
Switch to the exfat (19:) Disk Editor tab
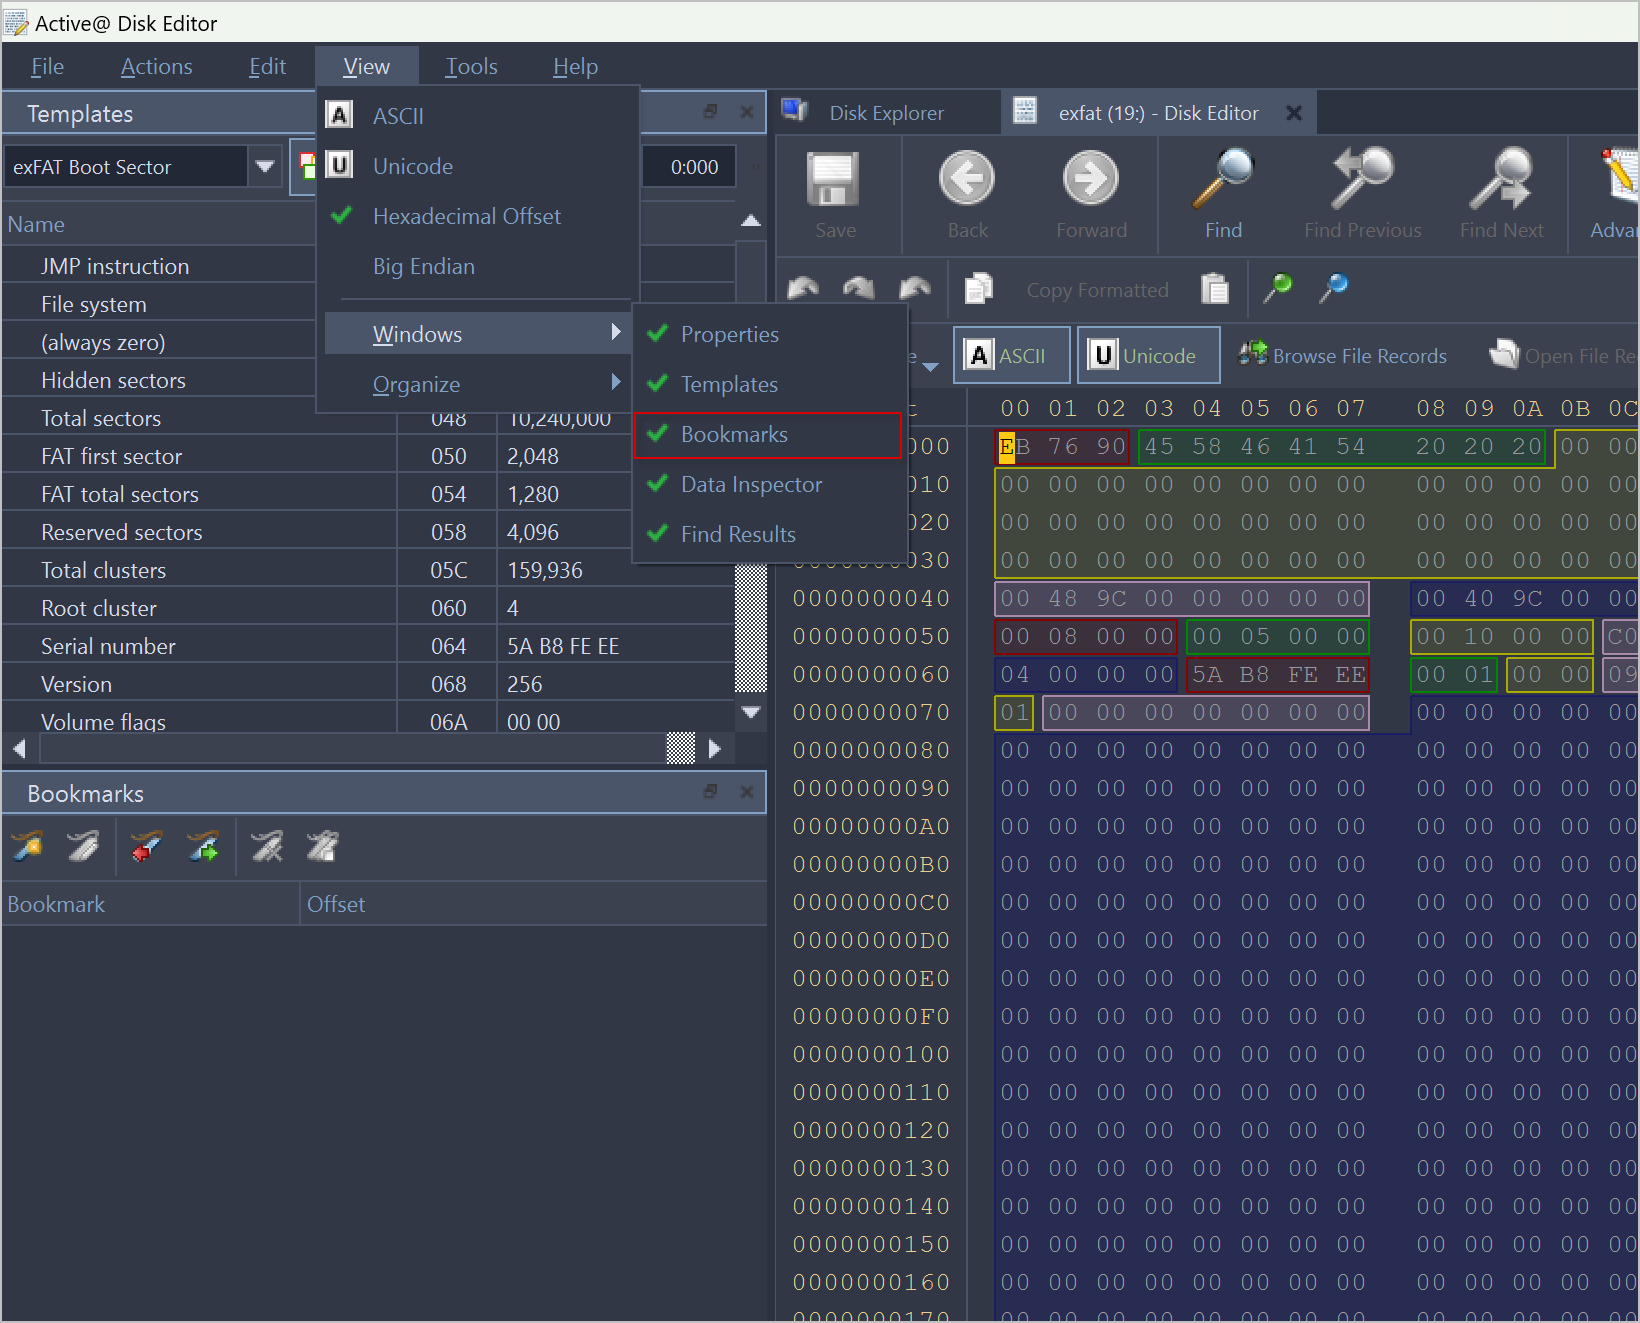pyautogui.click(x=1158, y=113)
